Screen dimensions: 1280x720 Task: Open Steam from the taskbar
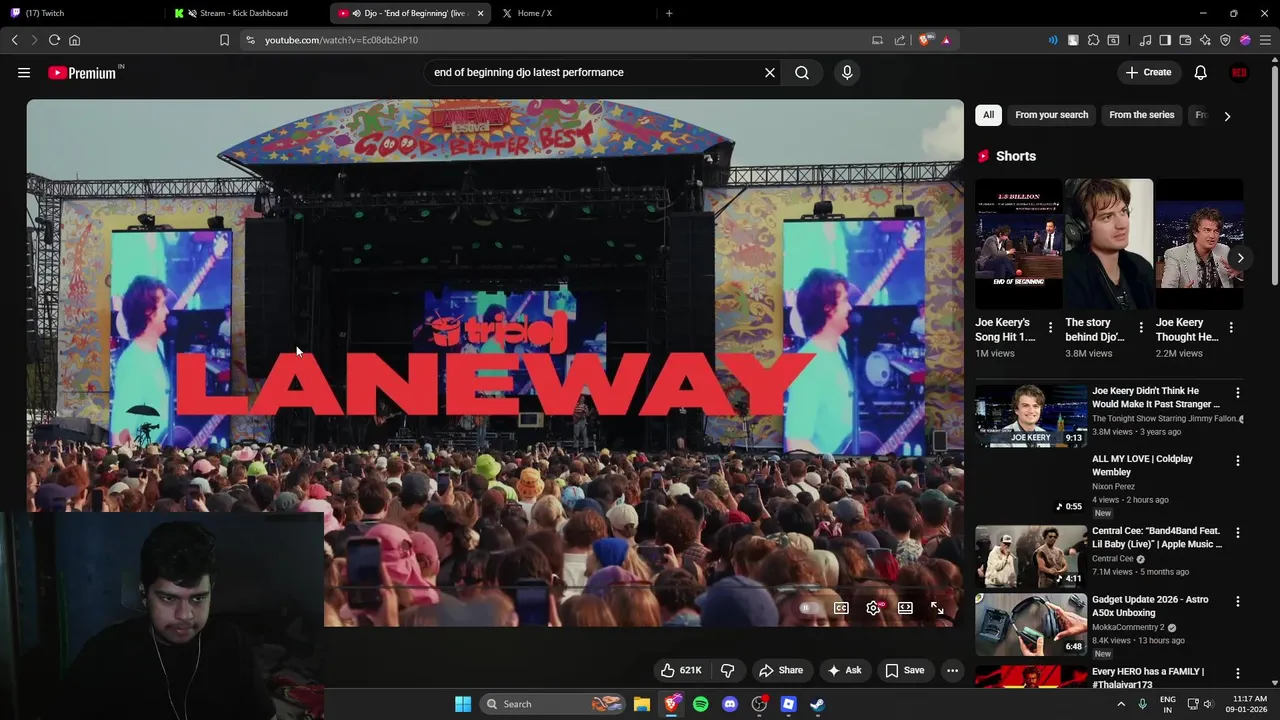[817, 704]
